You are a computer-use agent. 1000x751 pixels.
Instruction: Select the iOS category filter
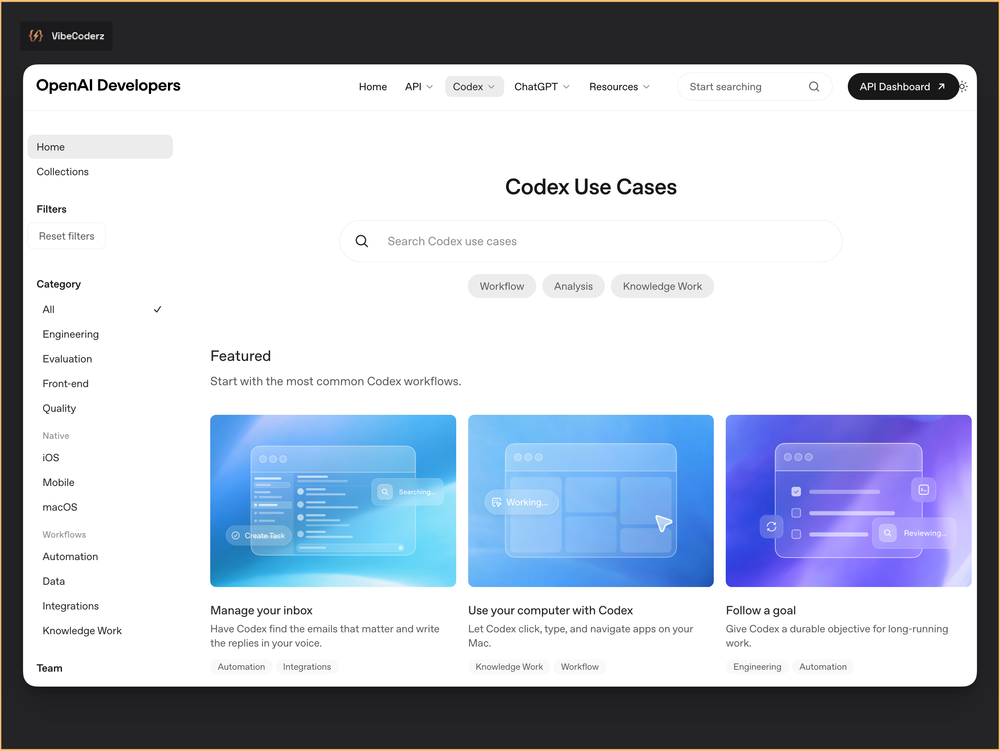51,458
